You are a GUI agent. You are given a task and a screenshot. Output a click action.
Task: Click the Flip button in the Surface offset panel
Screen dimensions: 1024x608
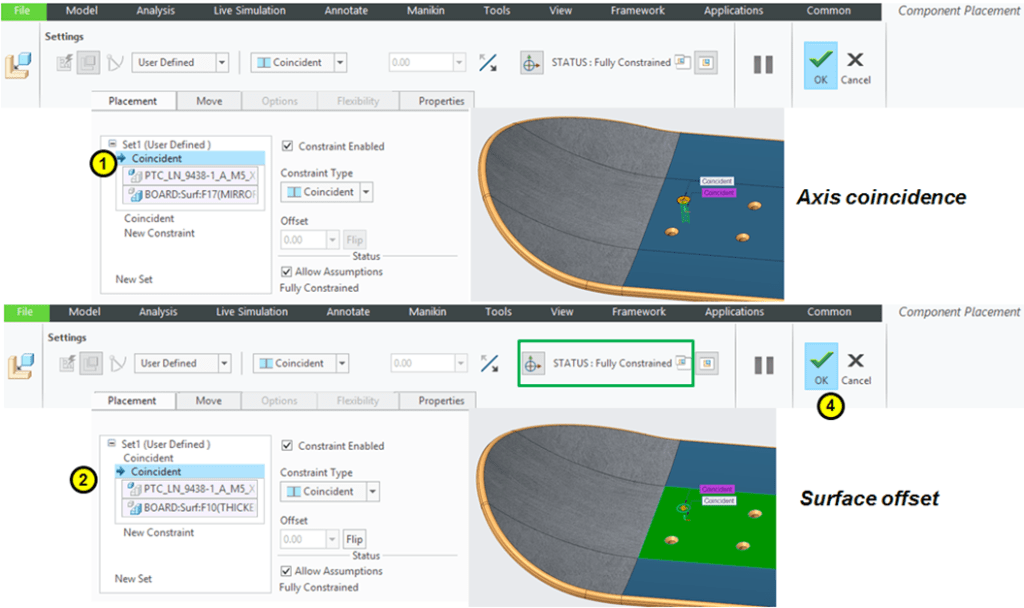coord(354,540)
